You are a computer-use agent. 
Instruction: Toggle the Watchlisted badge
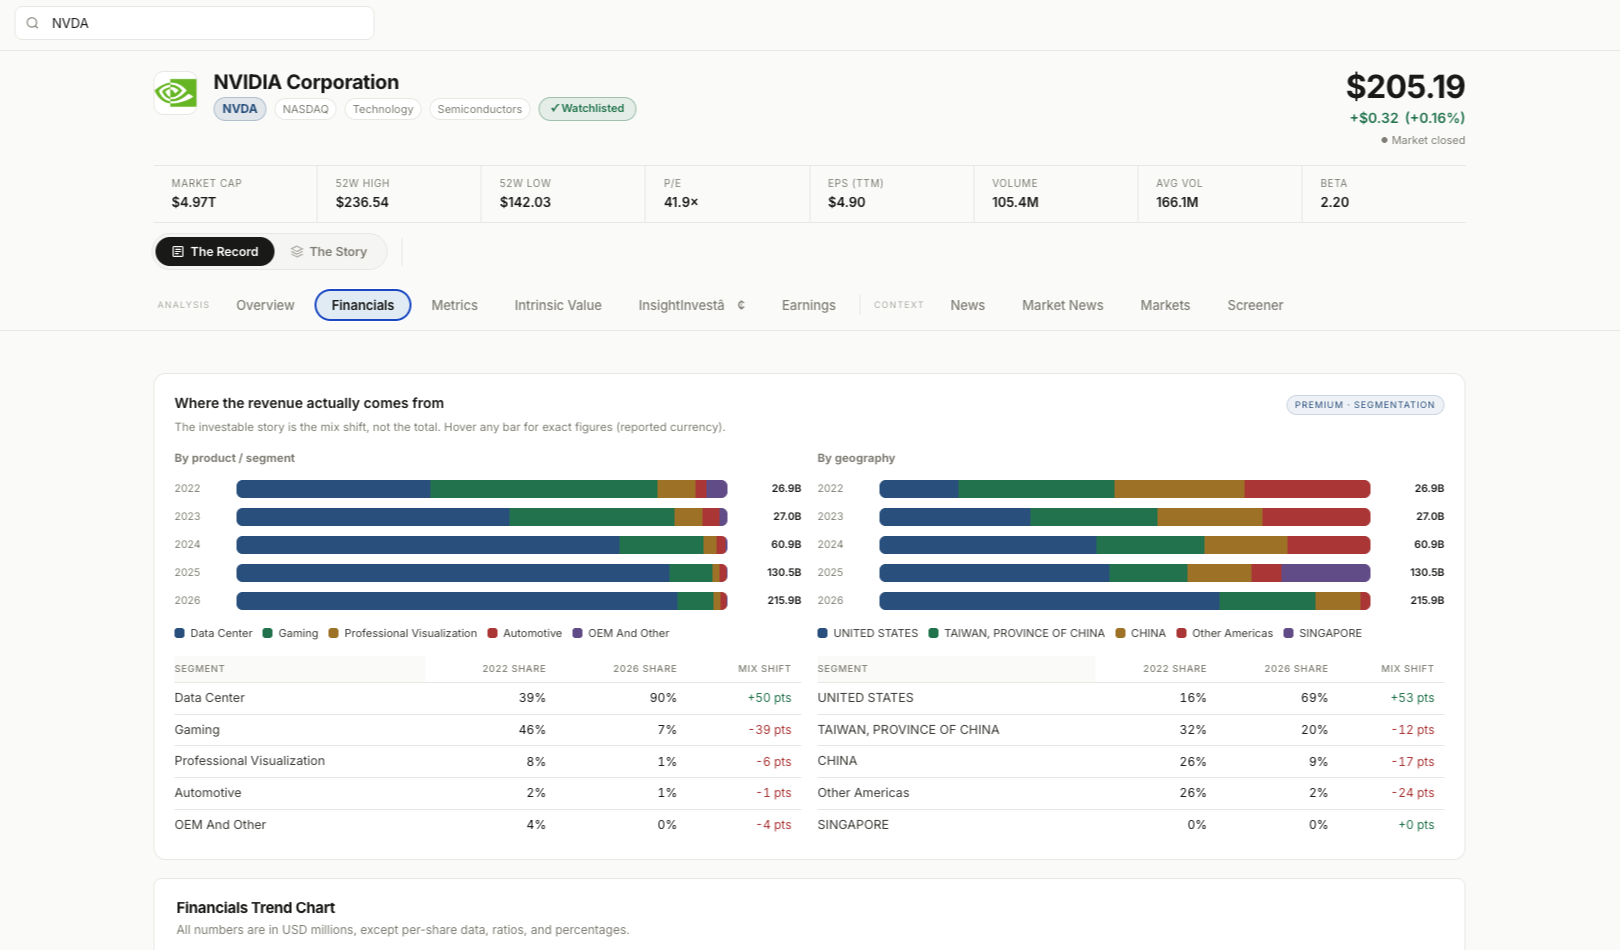587,109
